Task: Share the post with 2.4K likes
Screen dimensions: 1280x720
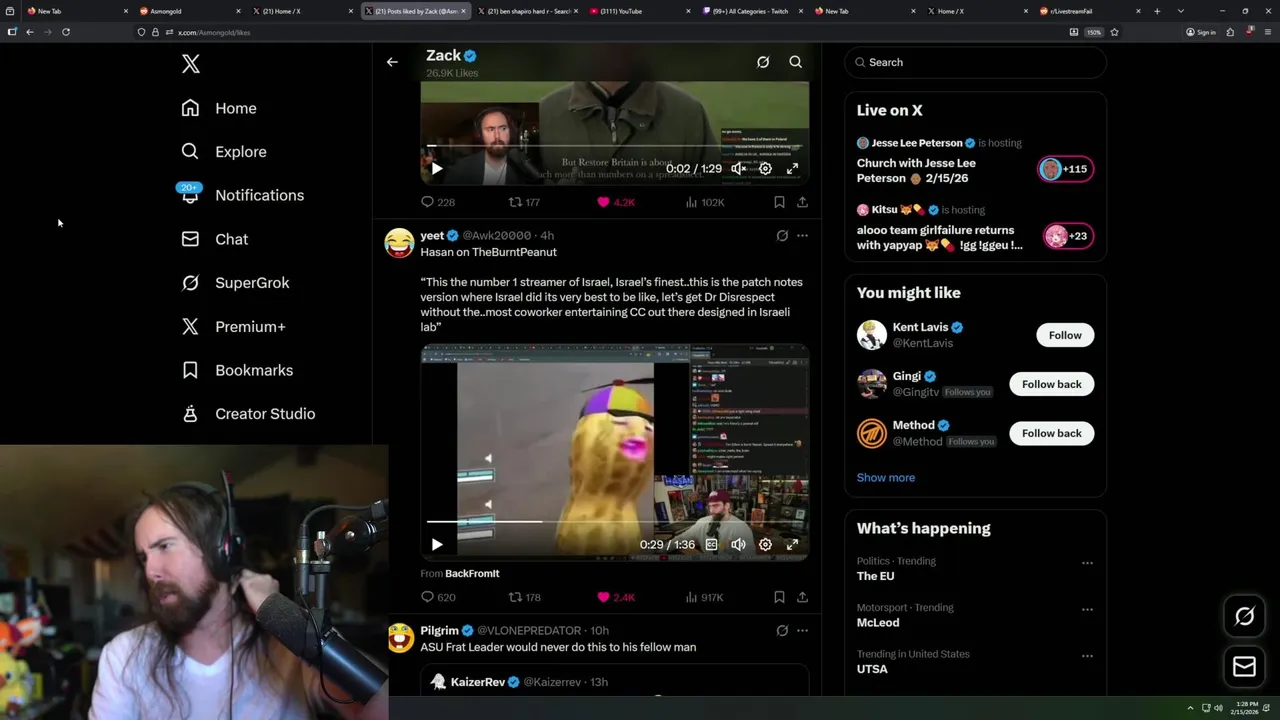Action: [x=802, y=597]
